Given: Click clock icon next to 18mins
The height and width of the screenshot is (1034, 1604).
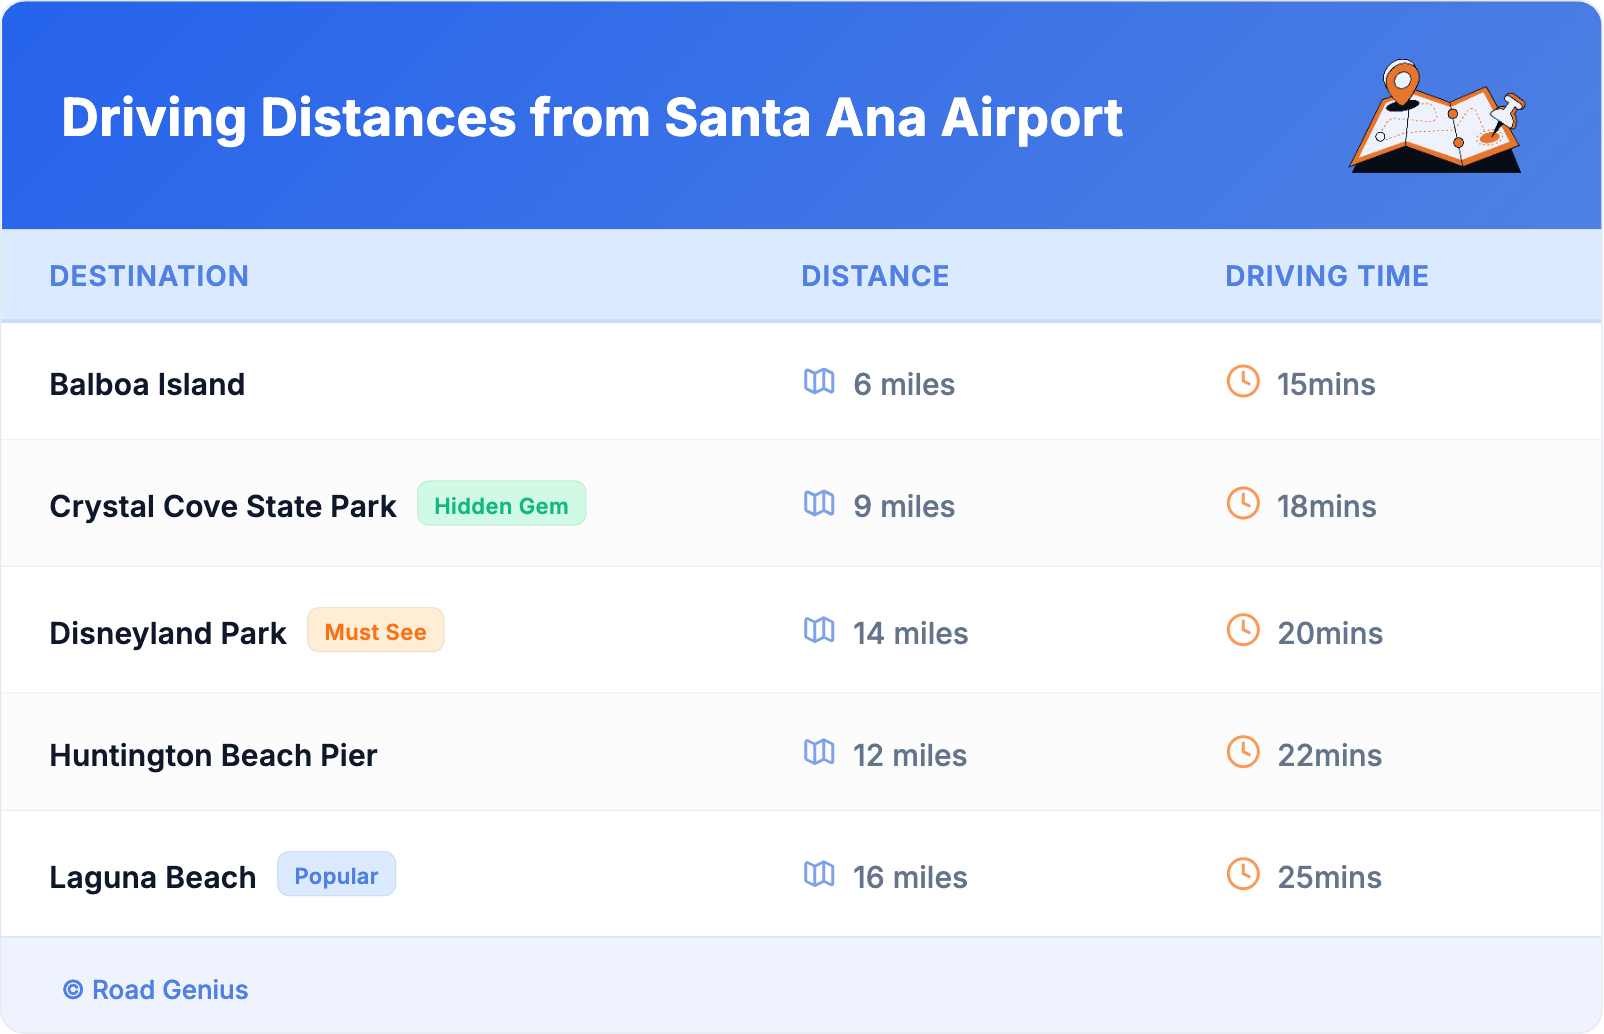Looking at the screenshot, I should point(1243,504).
